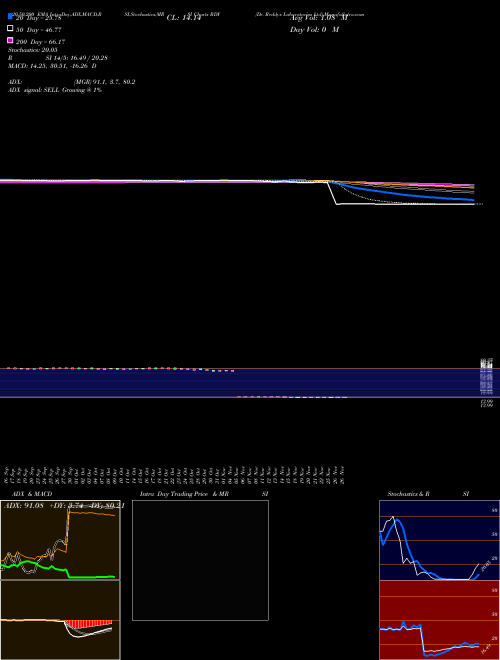
Task: Click the 'ADX signal: SELL Growing @ 1%' text
Action: tap(55, 90)
